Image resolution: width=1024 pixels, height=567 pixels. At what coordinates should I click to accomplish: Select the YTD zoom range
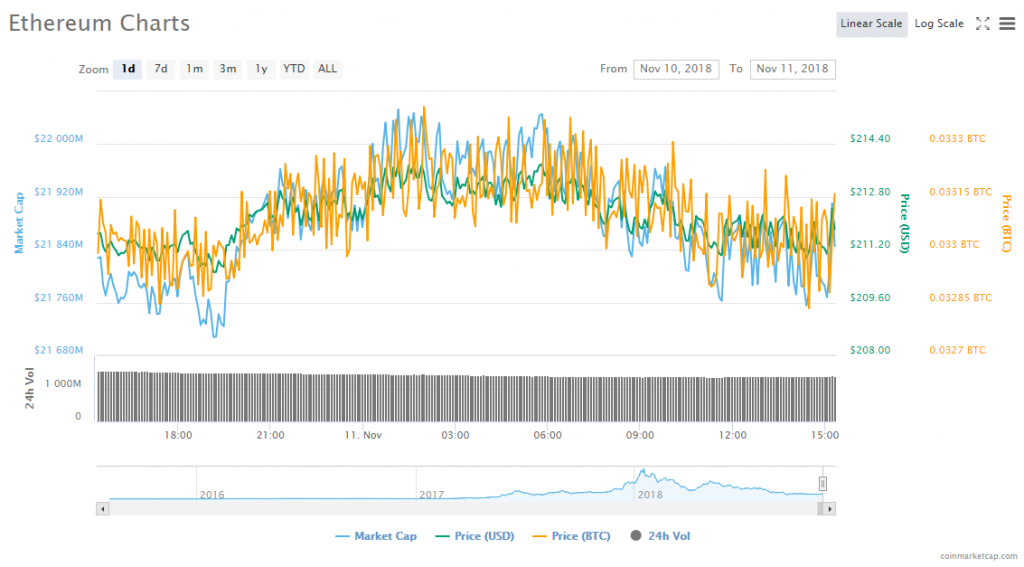pos(294,69)
